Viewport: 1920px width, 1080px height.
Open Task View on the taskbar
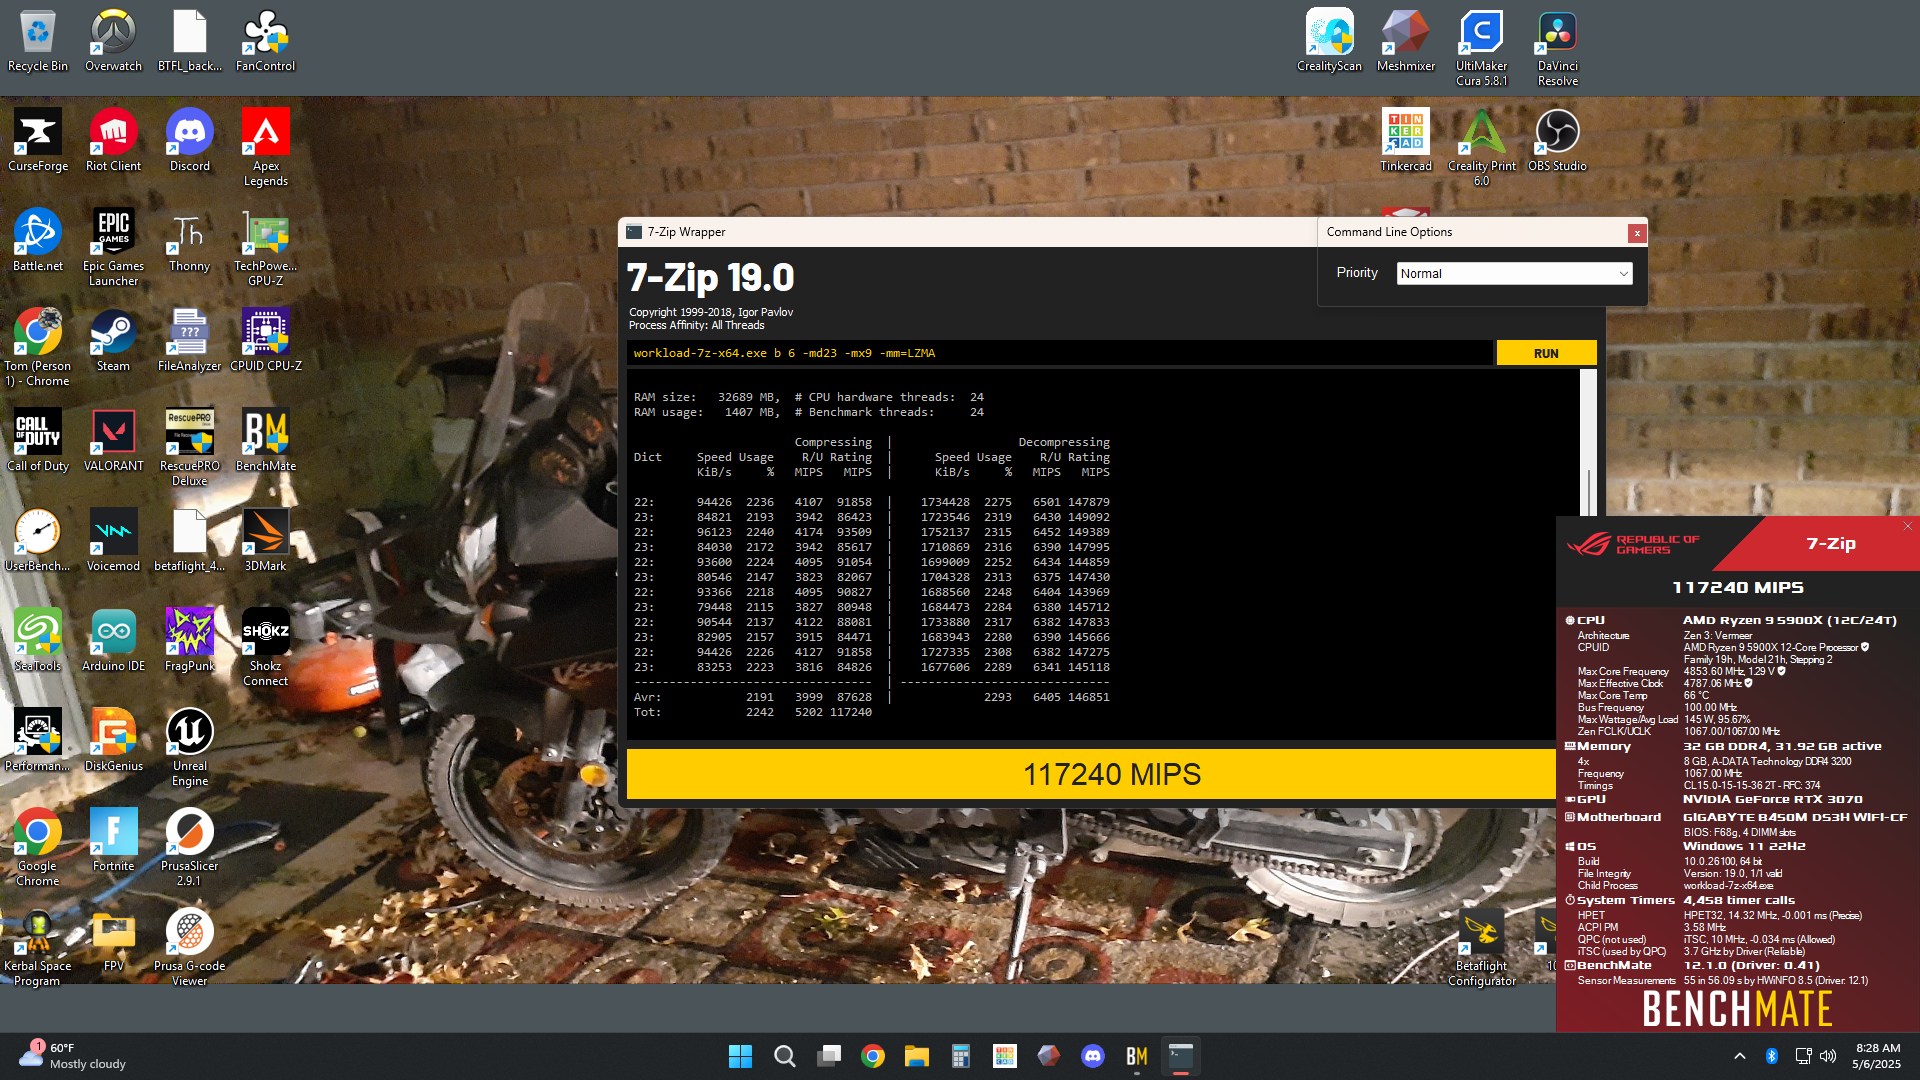tap(829, 1056)
